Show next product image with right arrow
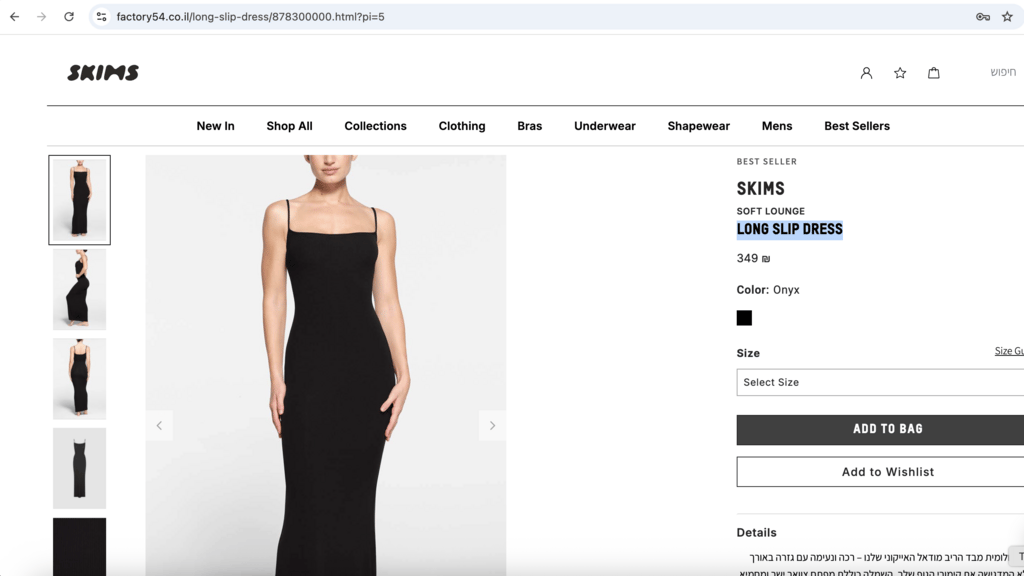The image size is (1024, 576). click(x=492, y=426)
